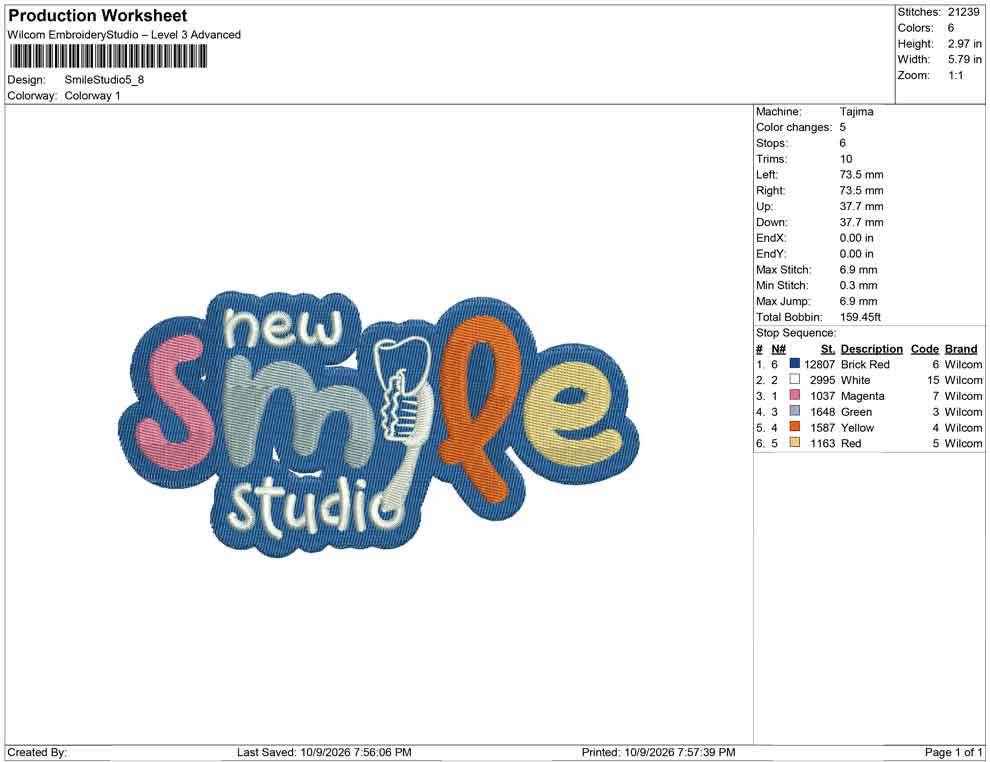Click the Machine value 'Tajima'
The height and width of the screenshot is (762, 990).
pyautogui.click(x=856, y=112)
